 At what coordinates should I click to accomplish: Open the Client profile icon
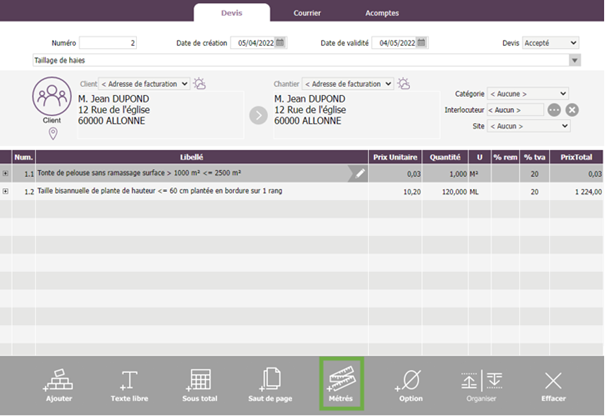pos(52,100)
